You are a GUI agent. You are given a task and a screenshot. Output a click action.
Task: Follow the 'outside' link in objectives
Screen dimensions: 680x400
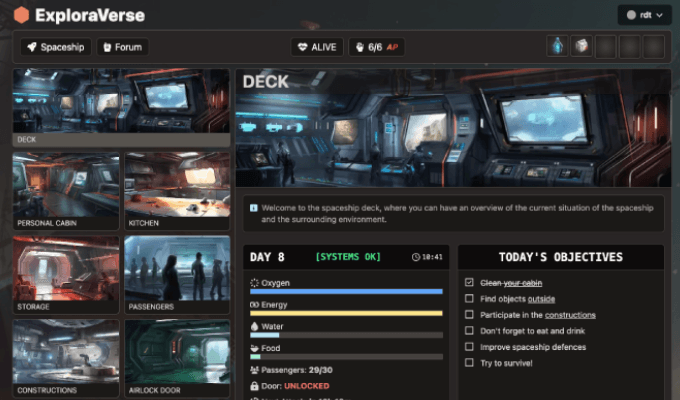coord(541,299)
